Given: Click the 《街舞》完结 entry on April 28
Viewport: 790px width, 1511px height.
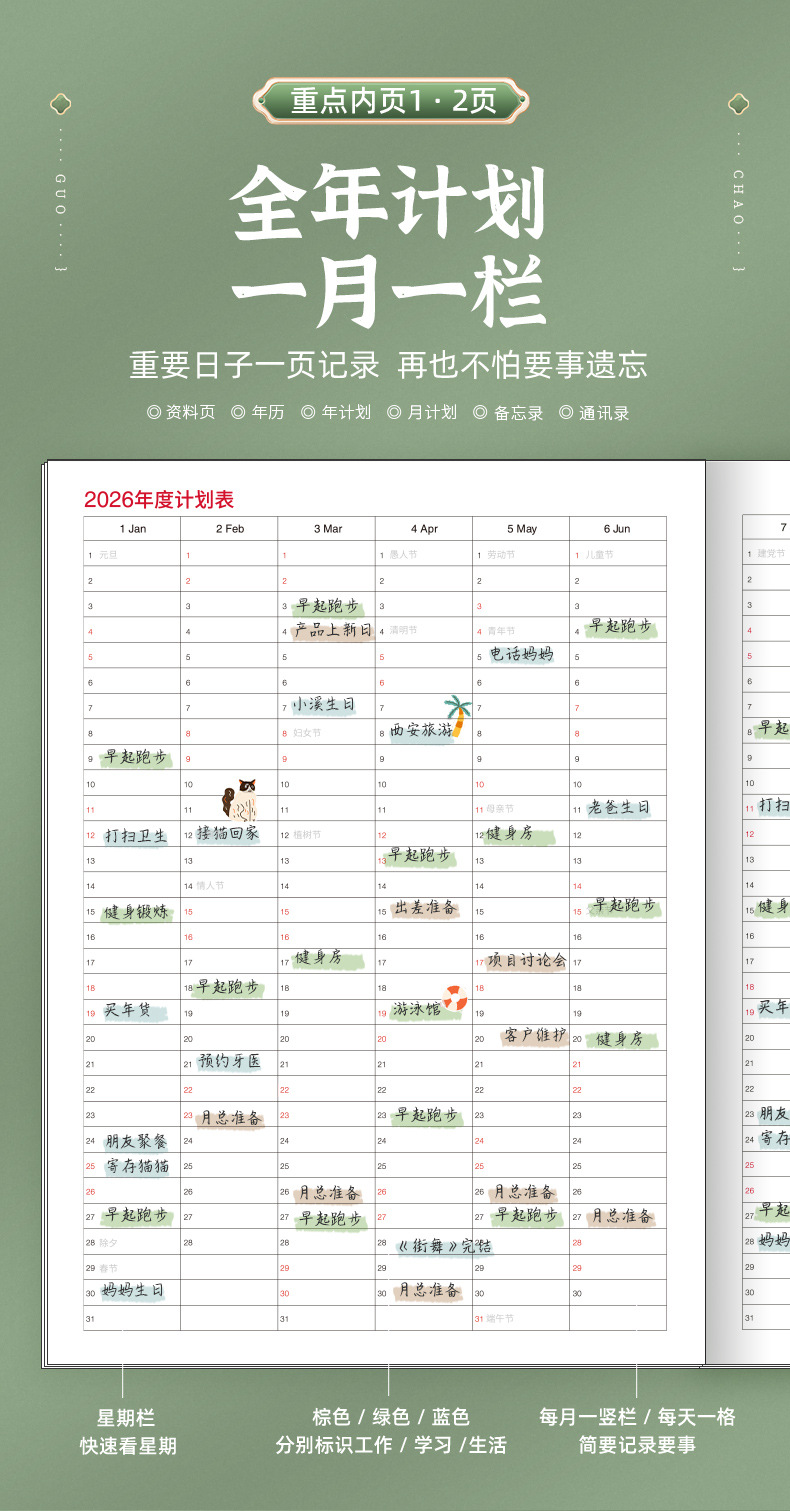Looking at the screenshot, I should tap(445, 1246).
